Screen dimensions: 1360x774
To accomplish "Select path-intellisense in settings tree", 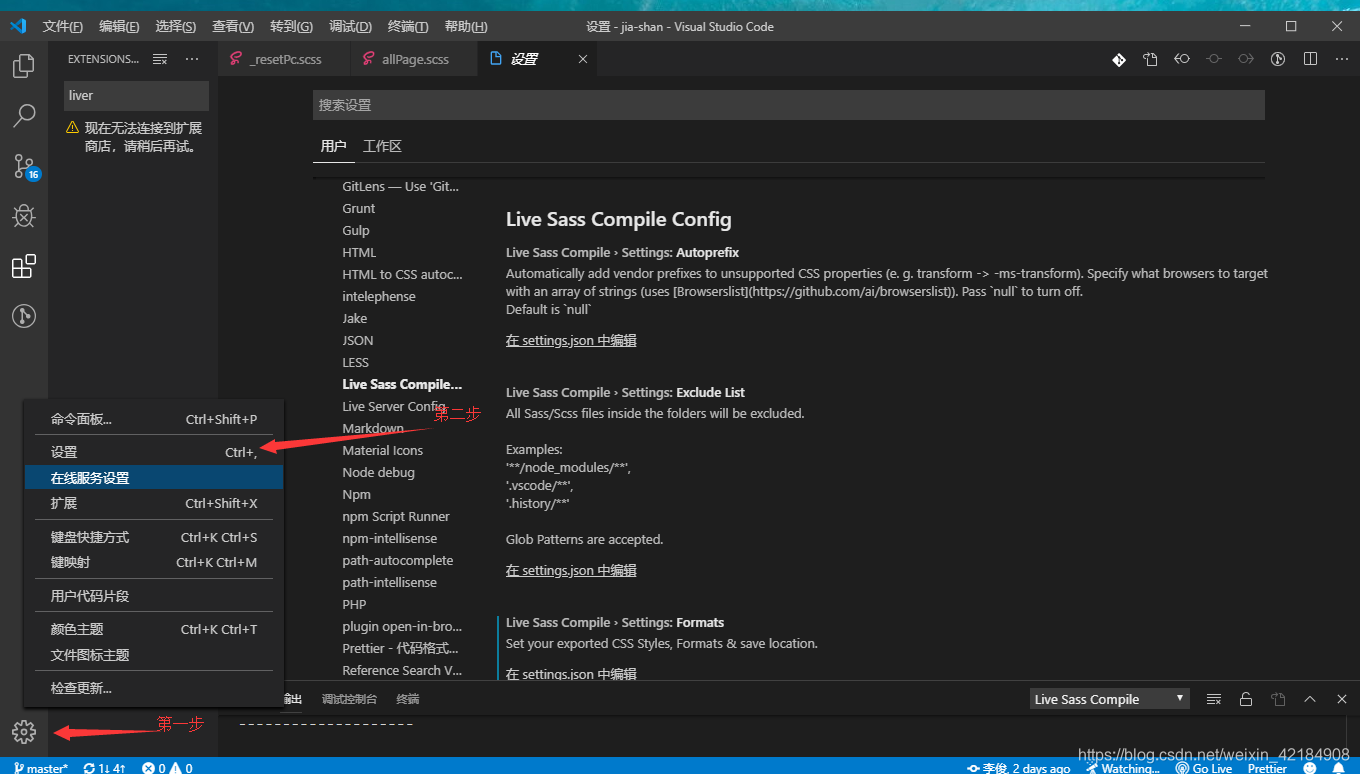I will tap(389, 582).
